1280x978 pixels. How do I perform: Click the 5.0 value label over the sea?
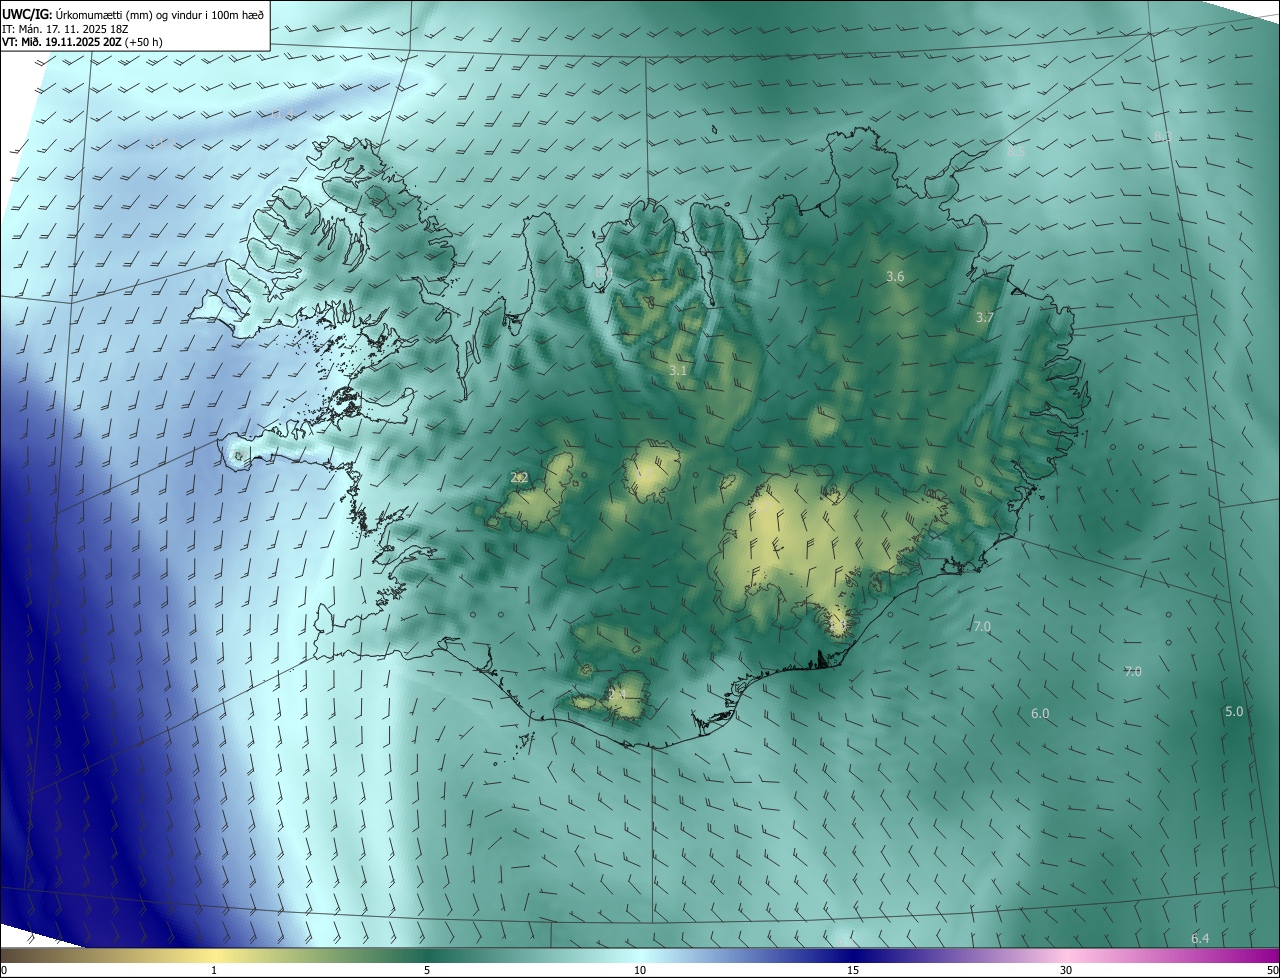coord(1234,712)
